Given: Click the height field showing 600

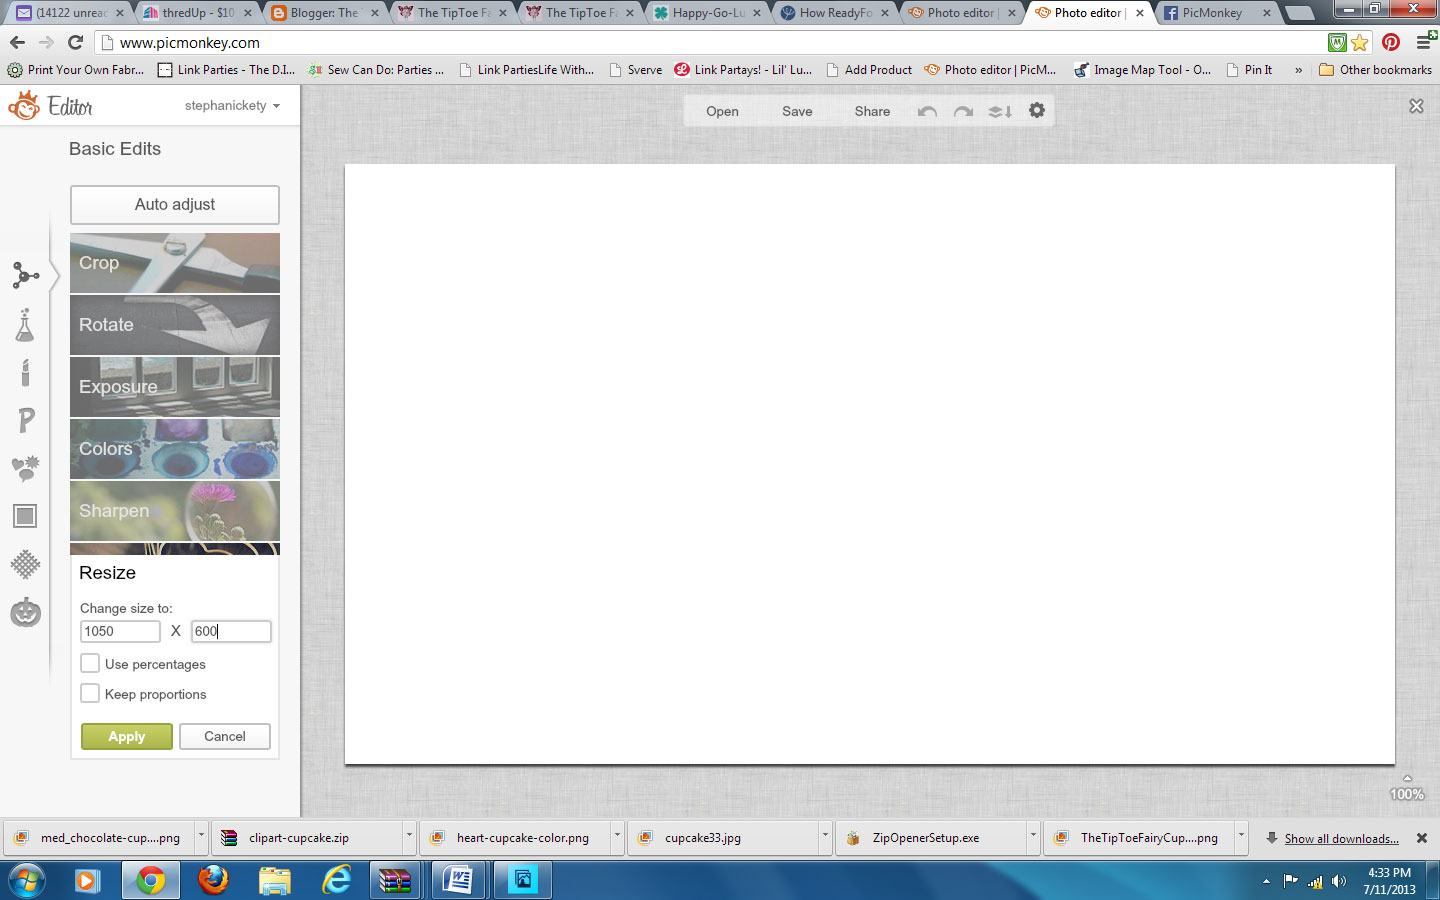Looking at the screenshot, I should (x=231, y=631).
